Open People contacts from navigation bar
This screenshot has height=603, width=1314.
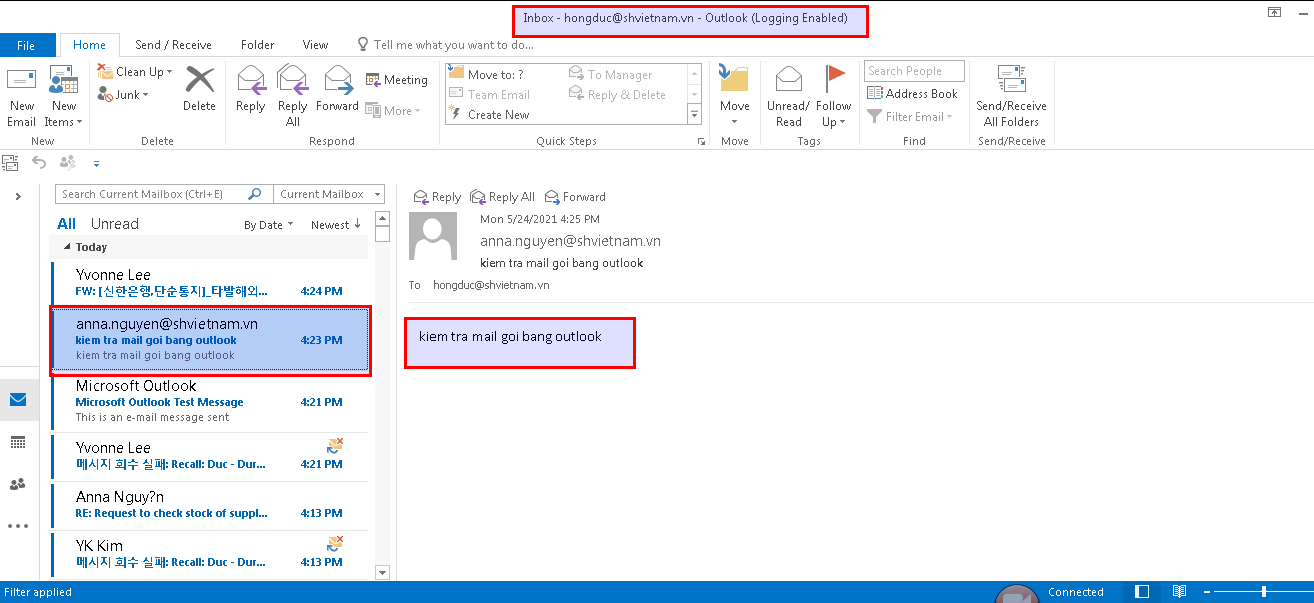pyautogui.click(x=18, y=484)
